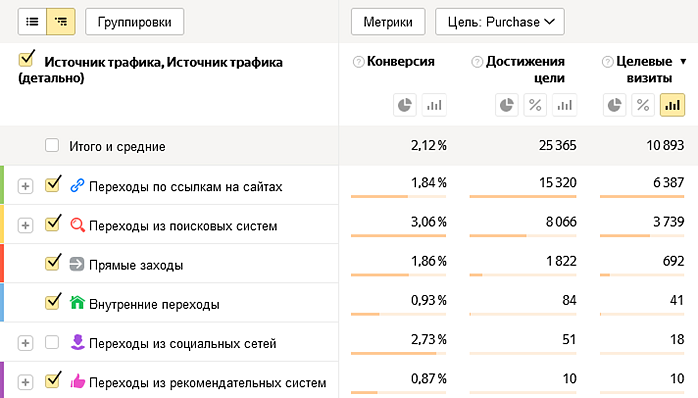Click the Достижения цели column header
The height and width of the screenshot is (398, 698).
(x=525, y=69)
